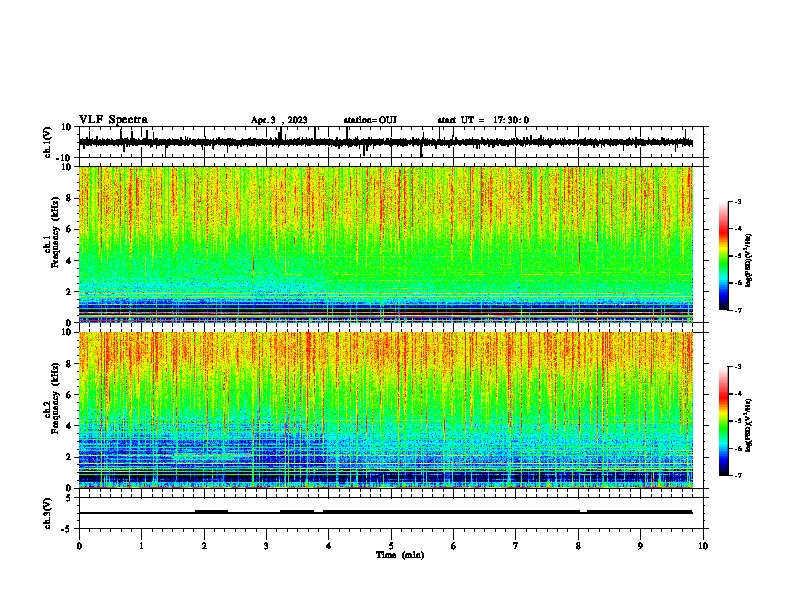Click the ch.1 color bar log(PSD) unit label
792x612 pixels.
[749, 260]
